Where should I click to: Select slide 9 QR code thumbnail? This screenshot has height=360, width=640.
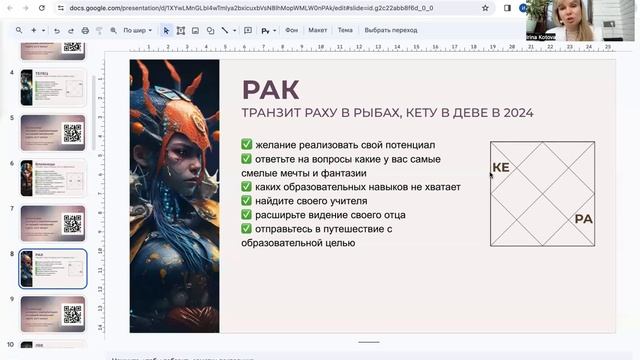coord(53,314)
